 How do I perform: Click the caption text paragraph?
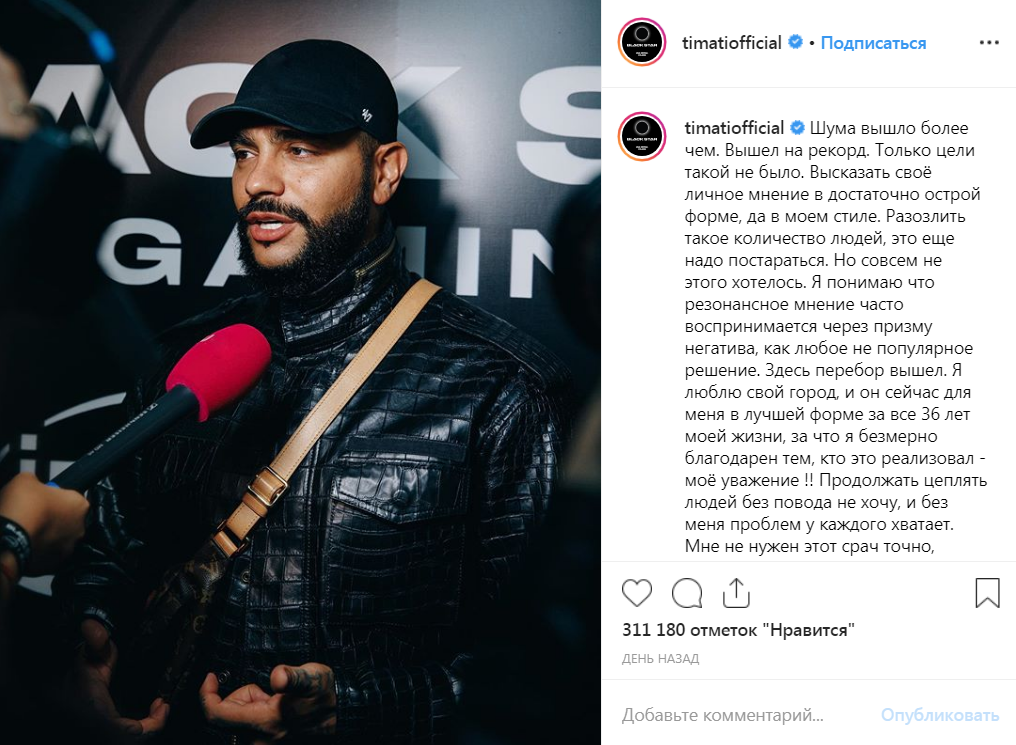(x=835, y=337)
